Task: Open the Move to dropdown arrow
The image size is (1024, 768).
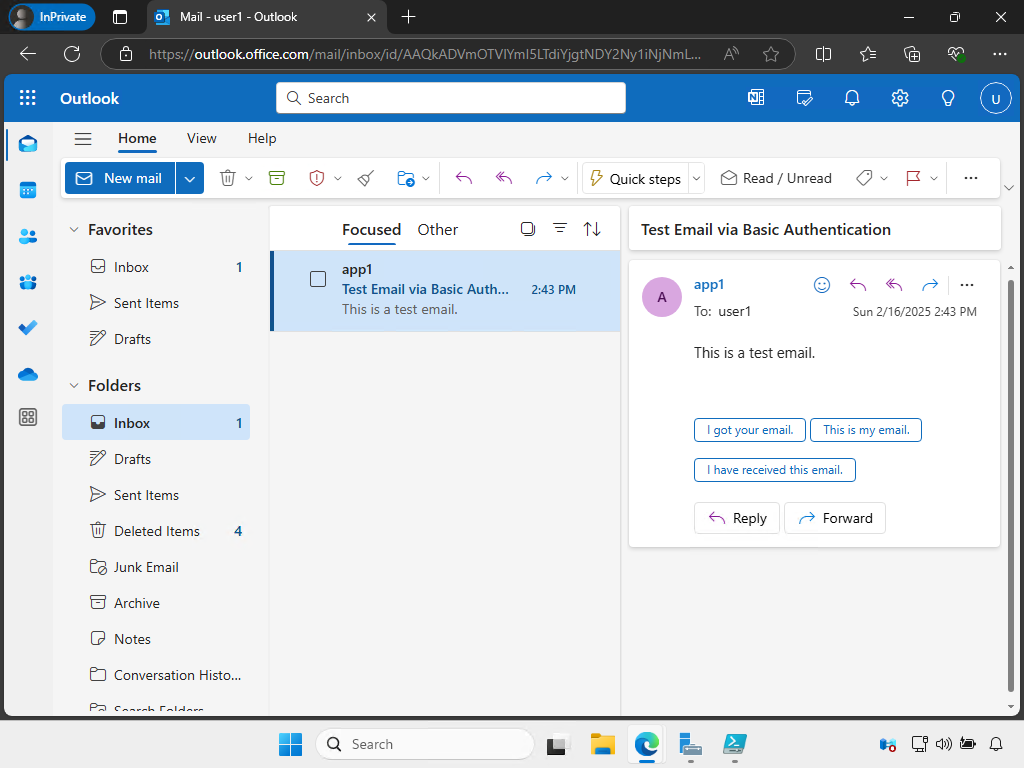Action: point(426,178)
